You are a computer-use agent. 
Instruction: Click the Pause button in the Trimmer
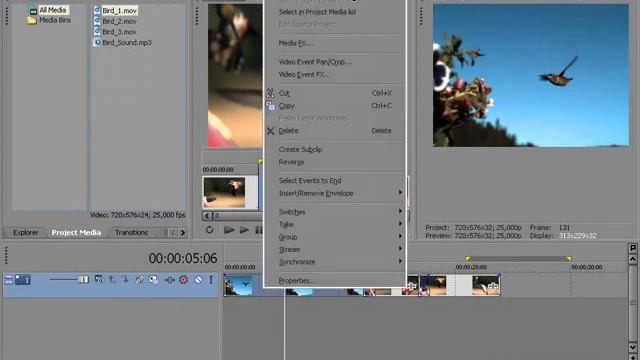coord(259,230)
